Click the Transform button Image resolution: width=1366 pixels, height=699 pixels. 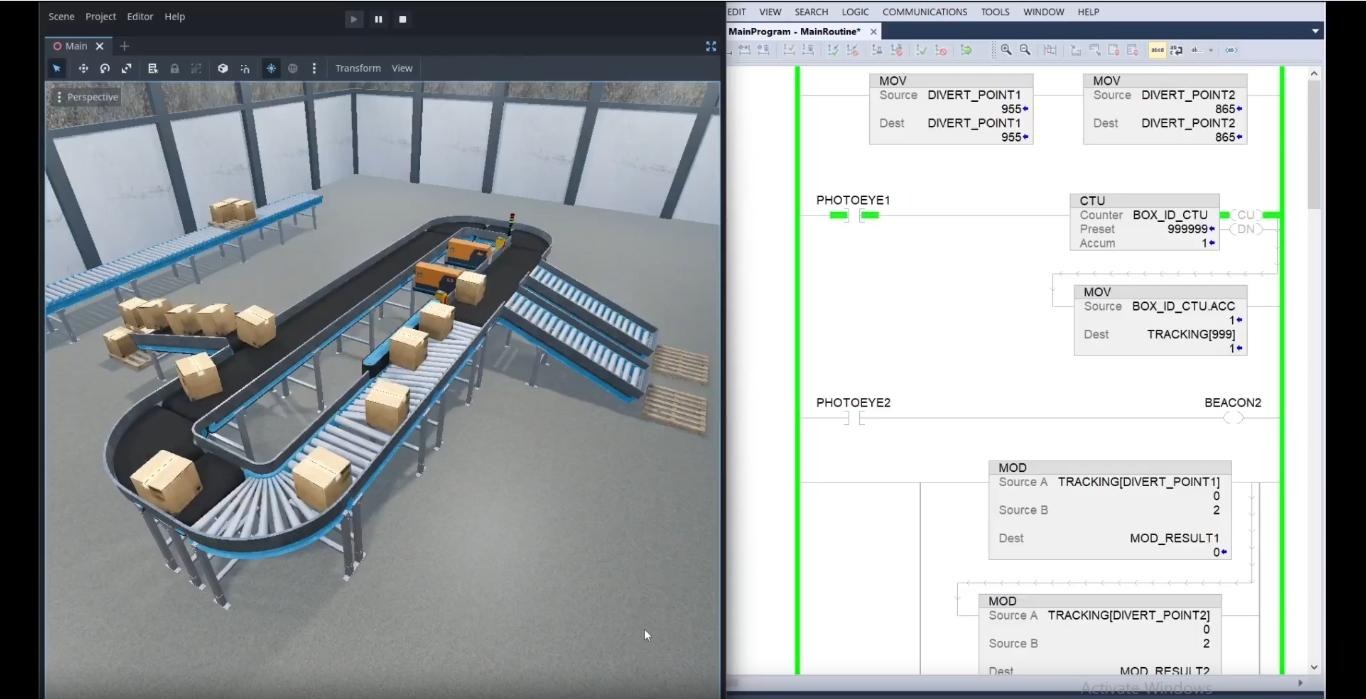(x=357, y=68)
